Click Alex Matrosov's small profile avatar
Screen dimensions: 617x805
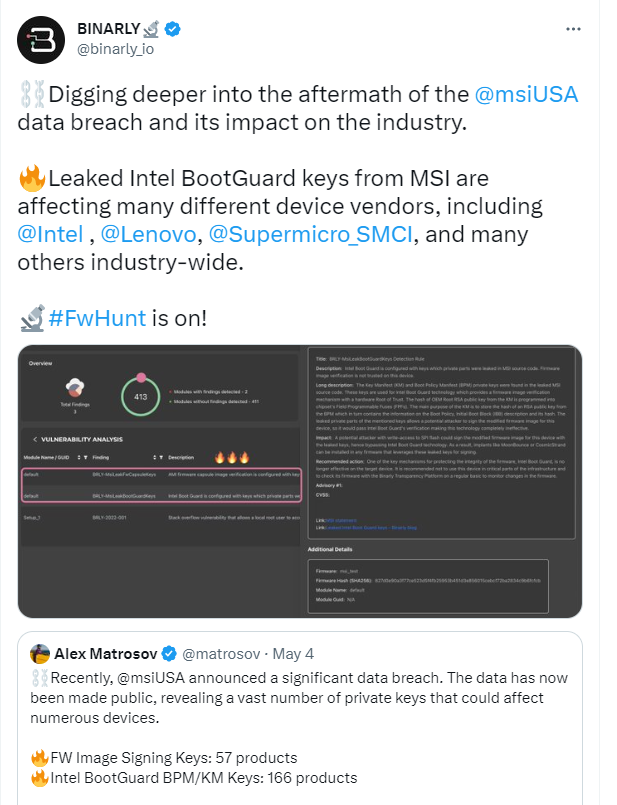click(40, 654)
